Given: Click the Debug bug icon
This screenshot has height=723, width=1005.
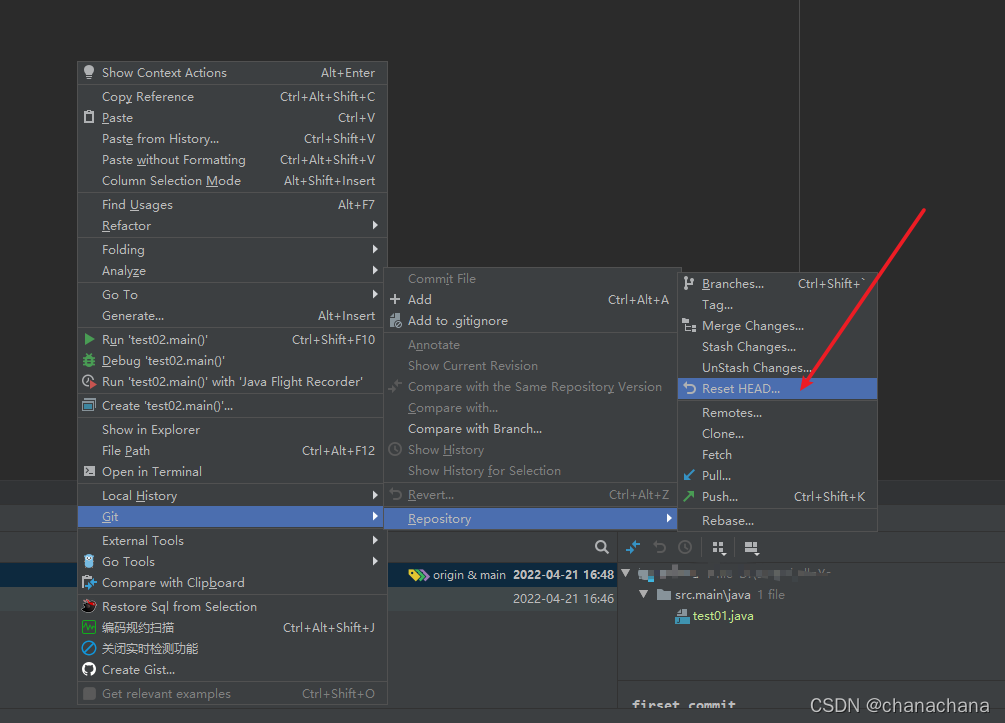Looking at the screenshot, I should (x=89, y=360).
